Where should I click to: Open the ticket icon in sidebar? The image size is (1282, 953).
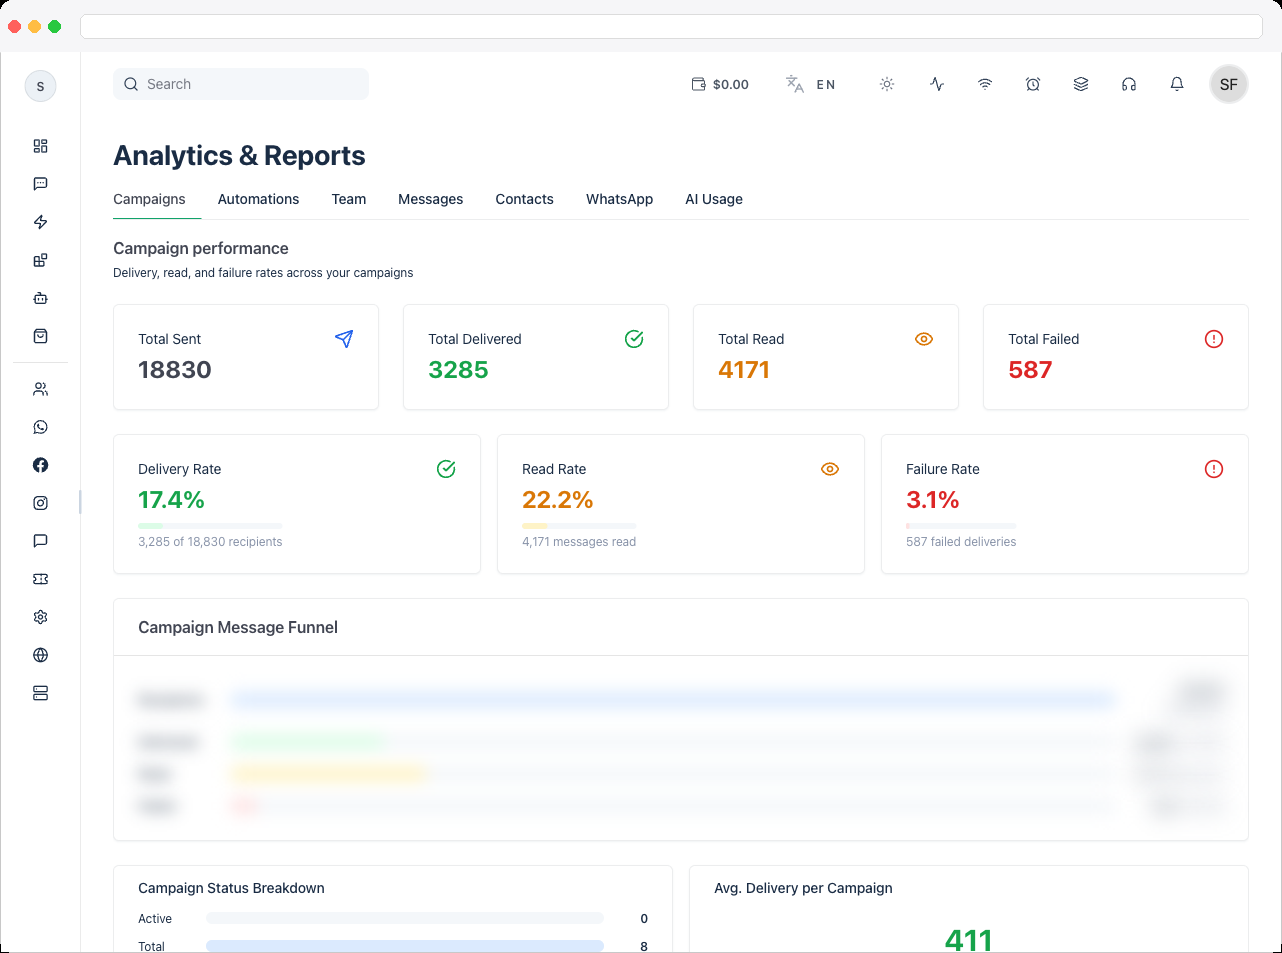point(40,579)
